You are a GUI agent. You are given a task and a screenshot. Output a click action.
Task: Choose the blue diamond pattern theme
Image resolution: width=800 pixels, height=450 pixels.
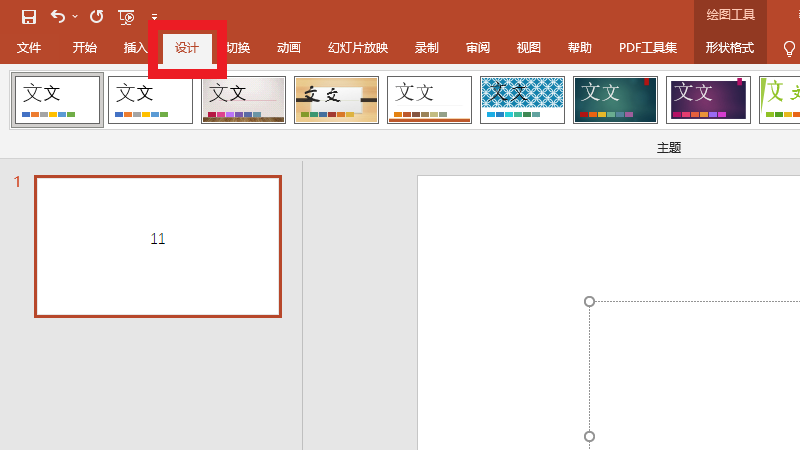[x=522, y=100]
